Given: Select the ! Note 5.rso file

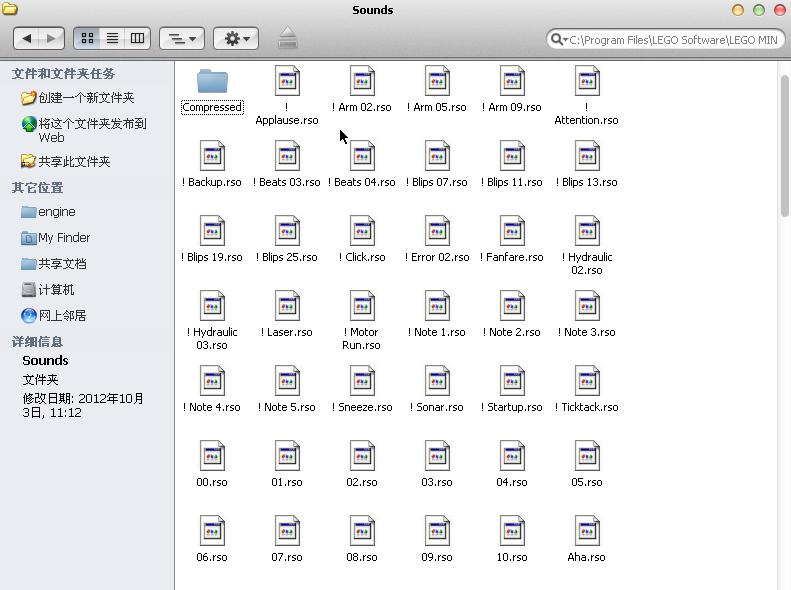Looking at the screenshot, I should click(x=287, y=390).
